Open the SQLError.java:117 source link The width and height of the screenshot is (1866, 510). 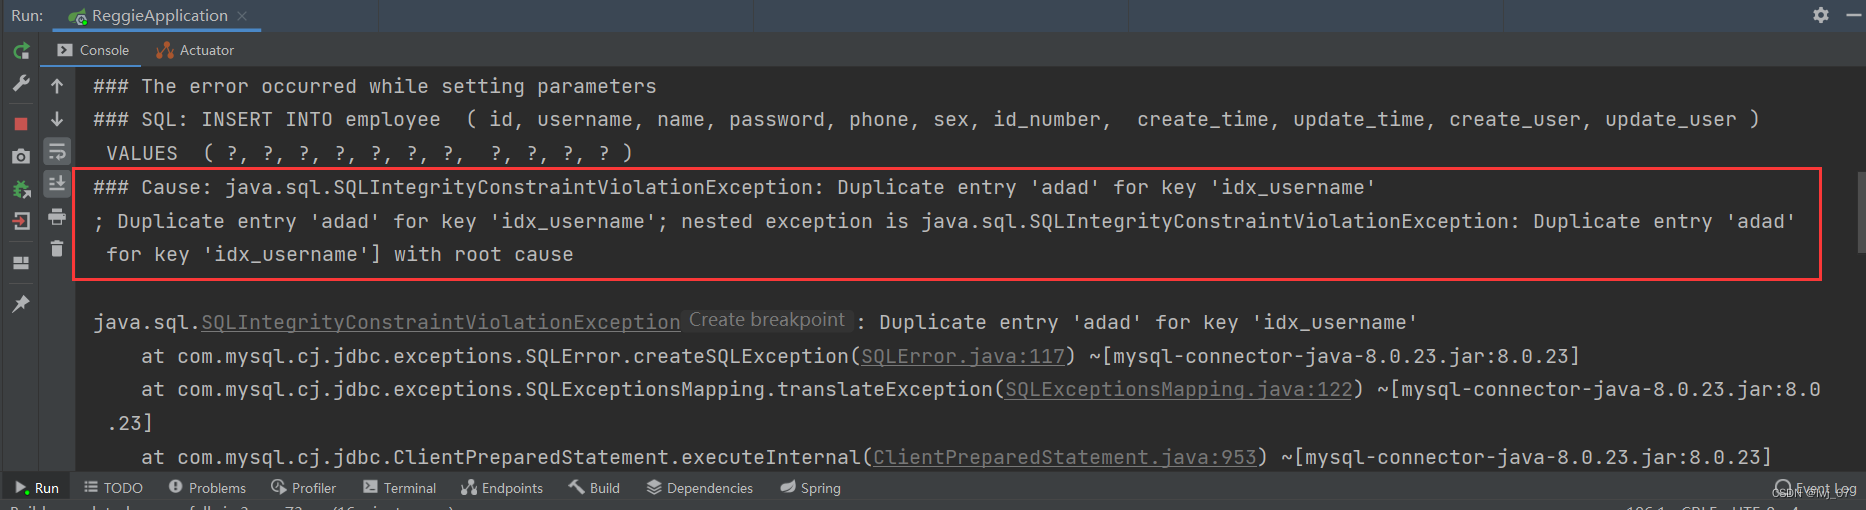(x=962, y=356)
